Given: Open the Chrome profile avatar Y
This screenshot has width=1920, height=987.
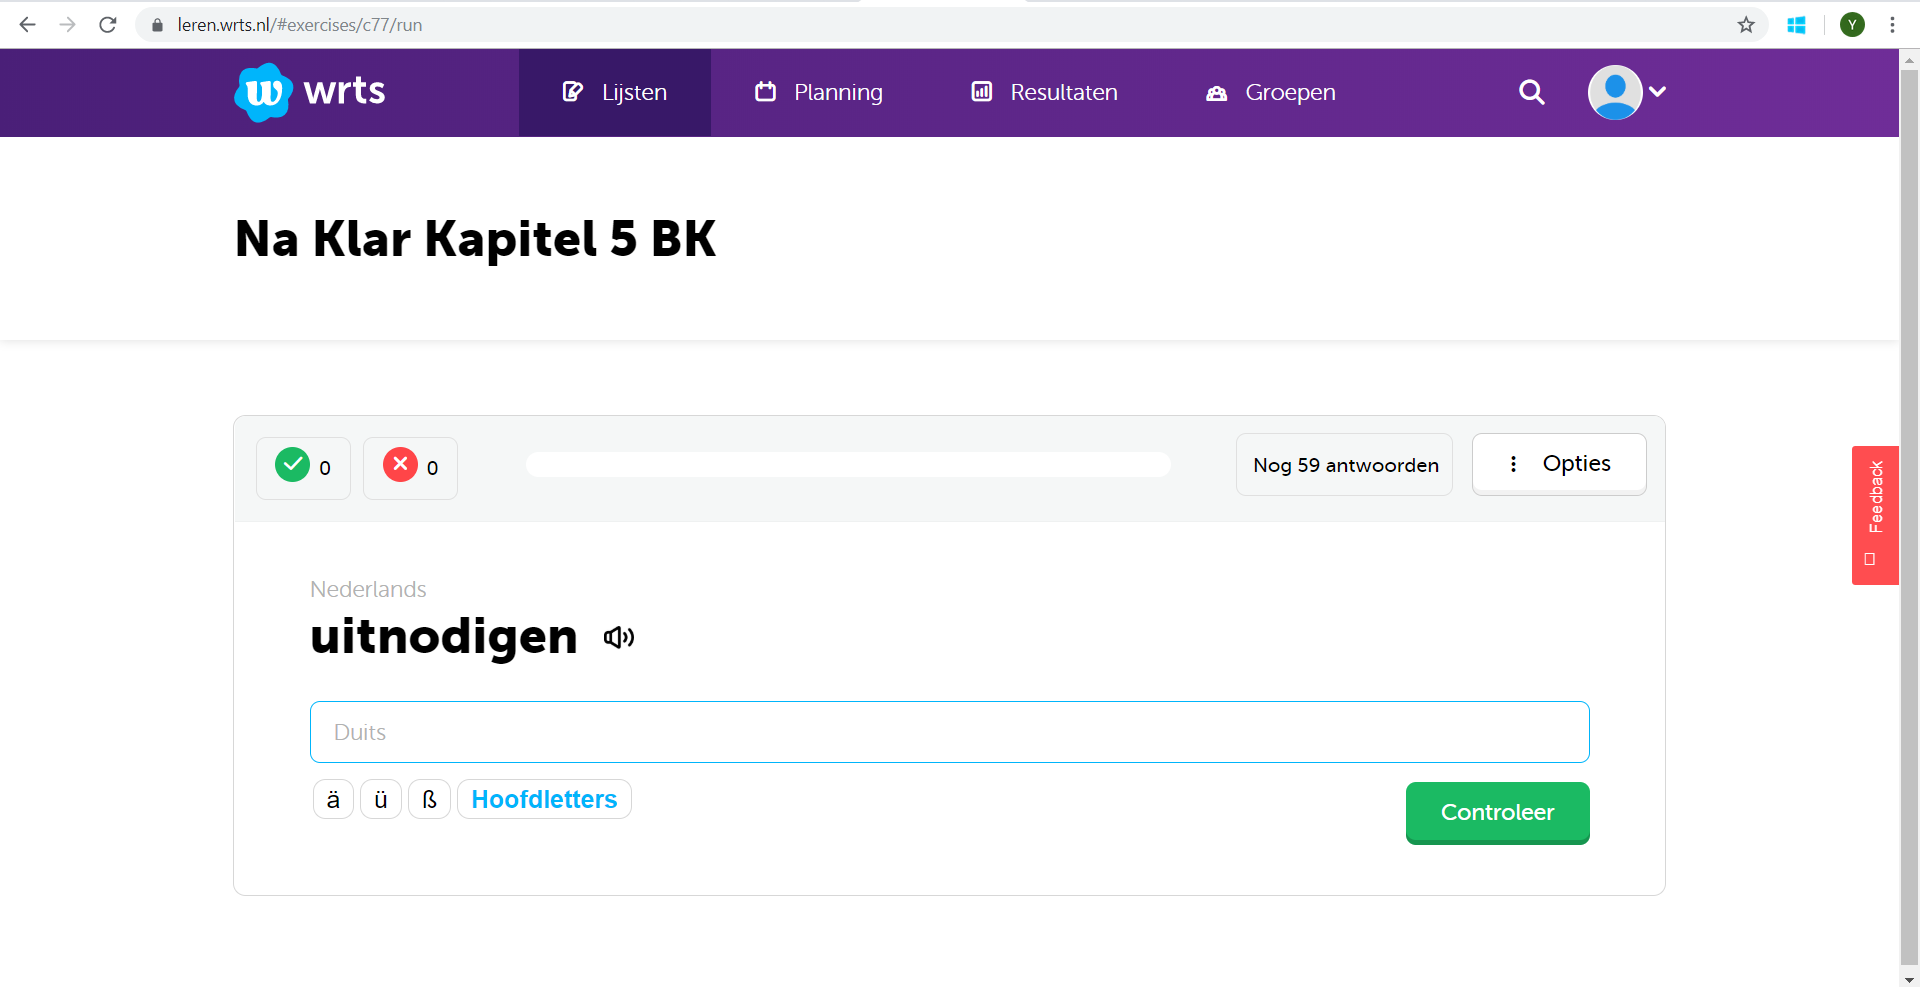Looking at the screenshot, I should click(x=1852, y=25).
